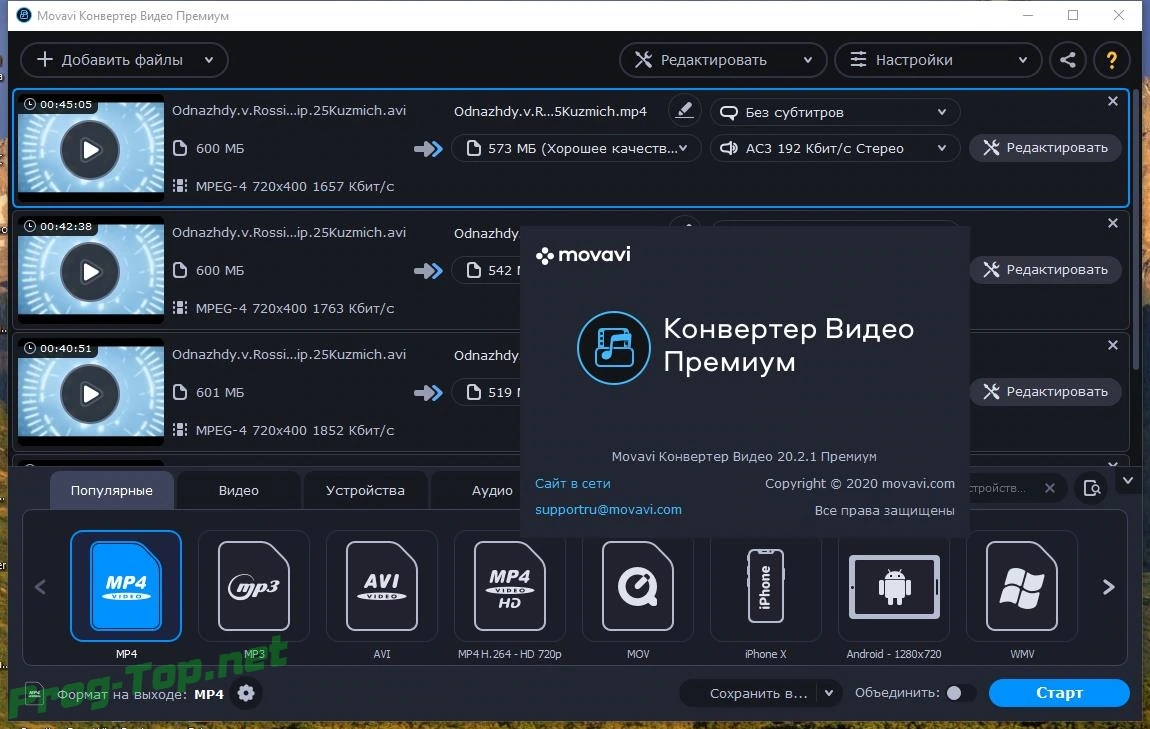Click Редактировать for the first file
1150x729 pixels.
tap(1046, 147)
